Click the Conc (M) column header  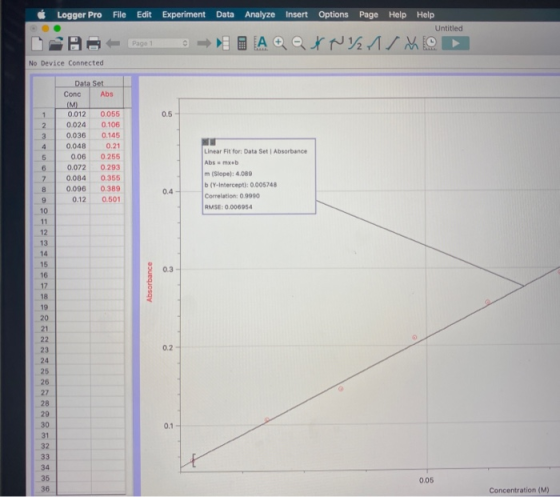(72, 99)
